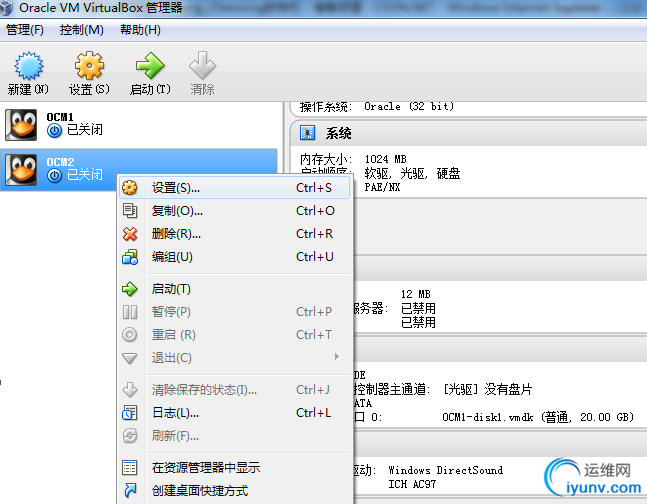Click the [光驱] 没有盘片 optical drive entry
This screenshot has height=504, width=647.
488,389
